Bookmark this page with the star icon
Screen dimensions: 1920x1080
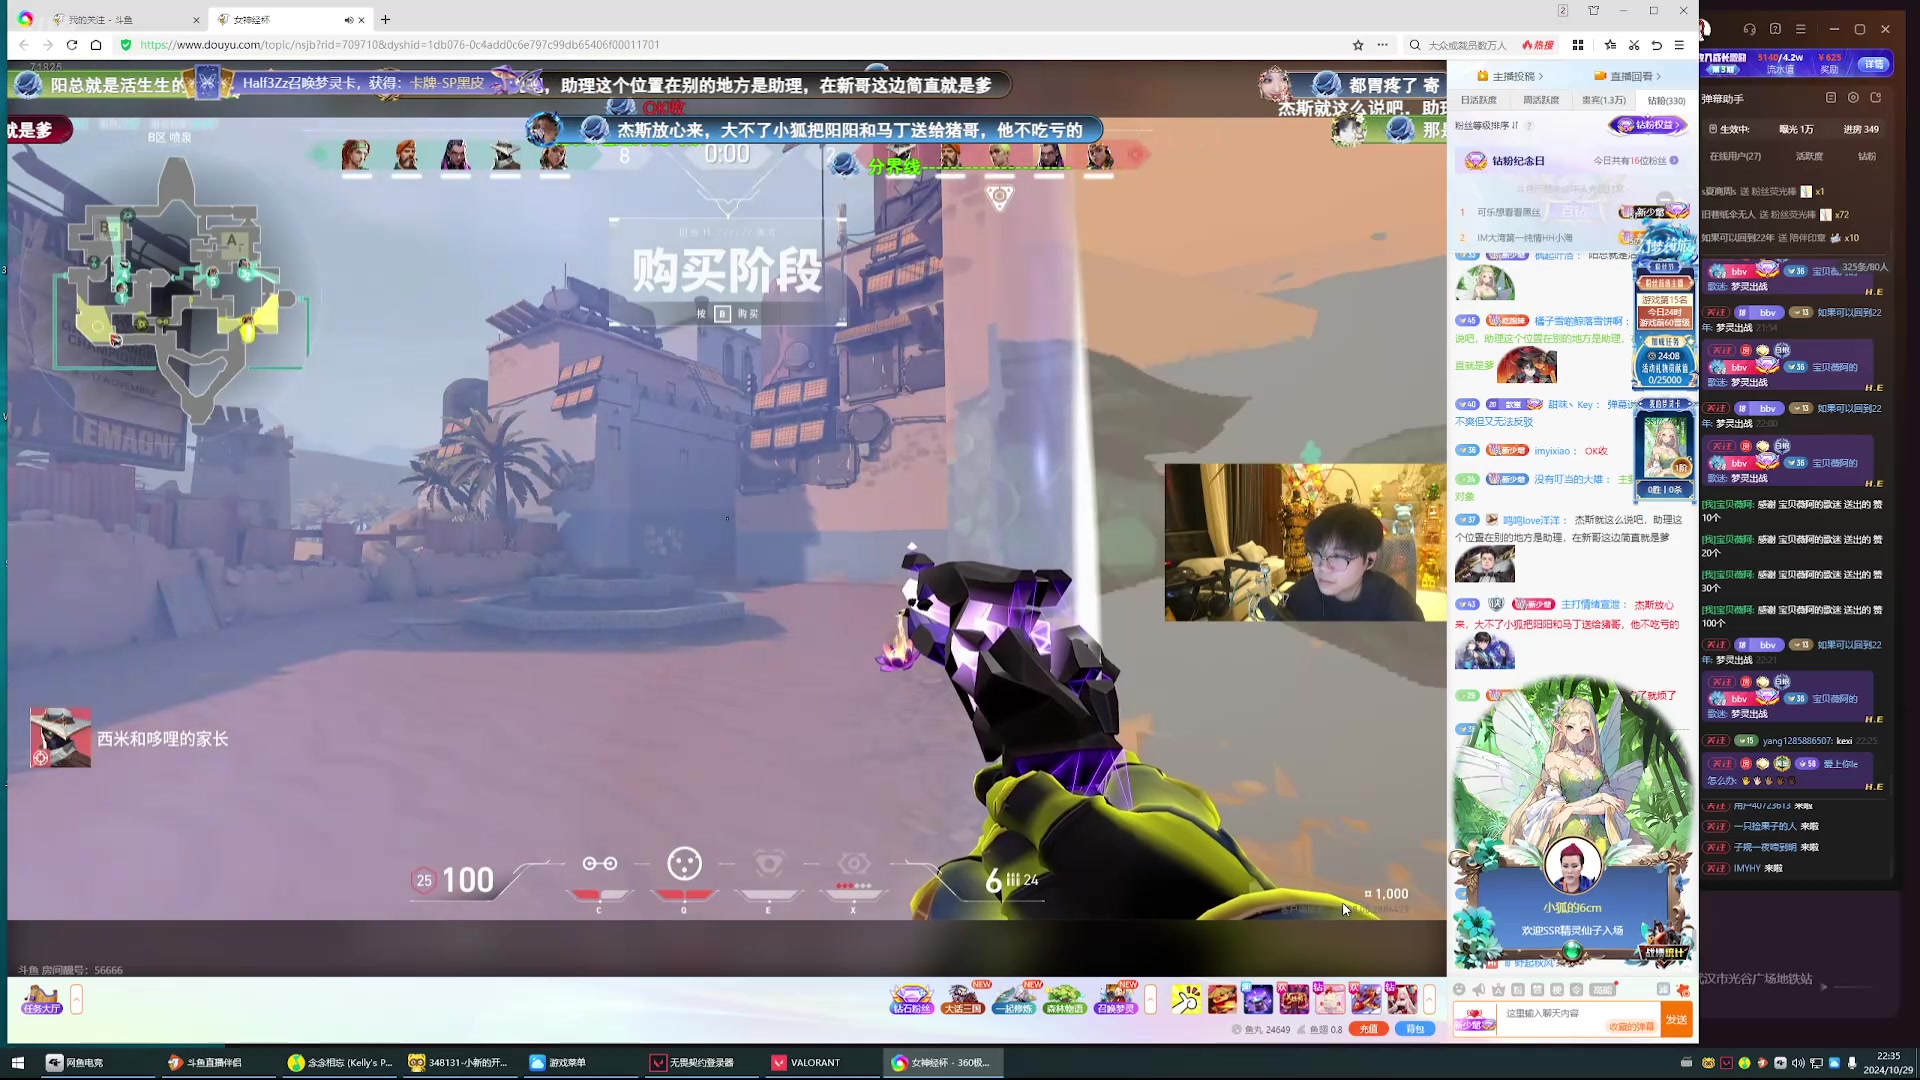(x=1358, y=45)
